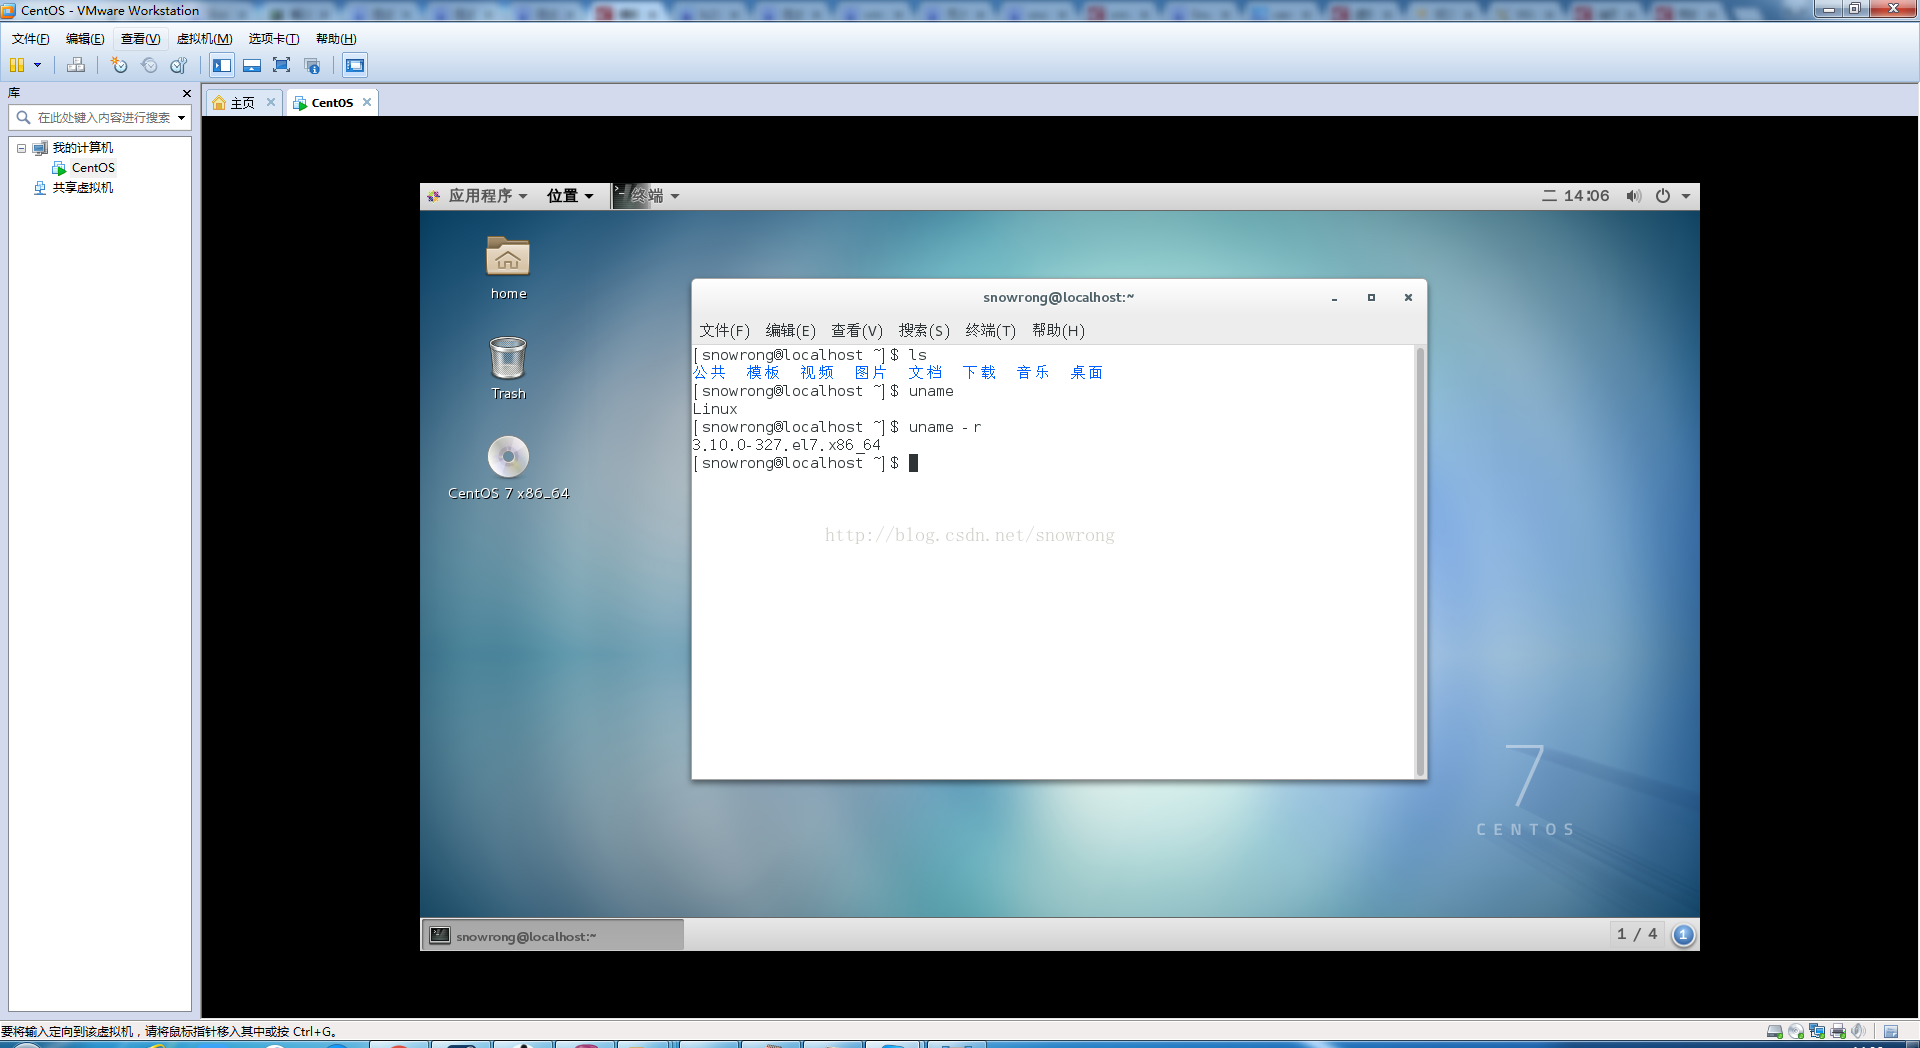The image size is (1920, 1048).
Task: Click the message log icon in status bar
Action: [1891, 1031]
